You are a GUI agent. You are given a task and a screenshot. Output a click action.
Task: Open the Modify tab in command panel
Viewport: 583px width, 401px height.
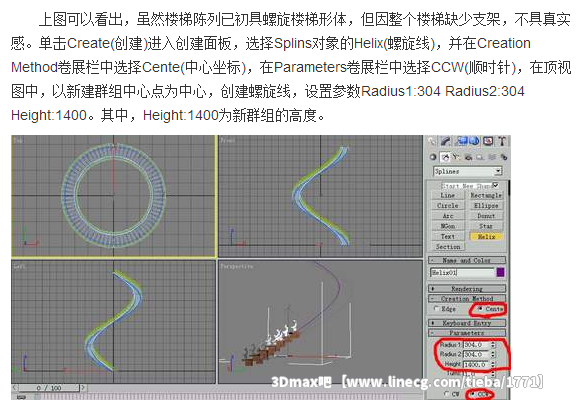pos(446,141)
